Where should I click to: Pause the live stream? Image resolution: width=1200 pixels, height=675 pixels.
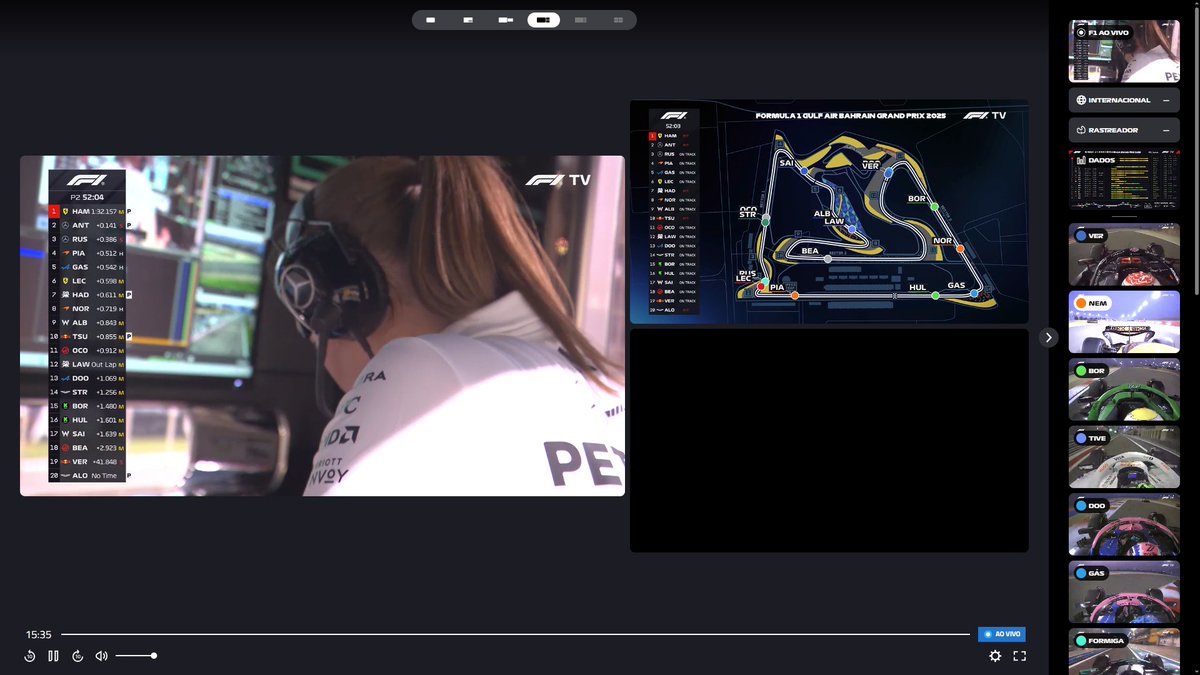click(x=54, y=656)
